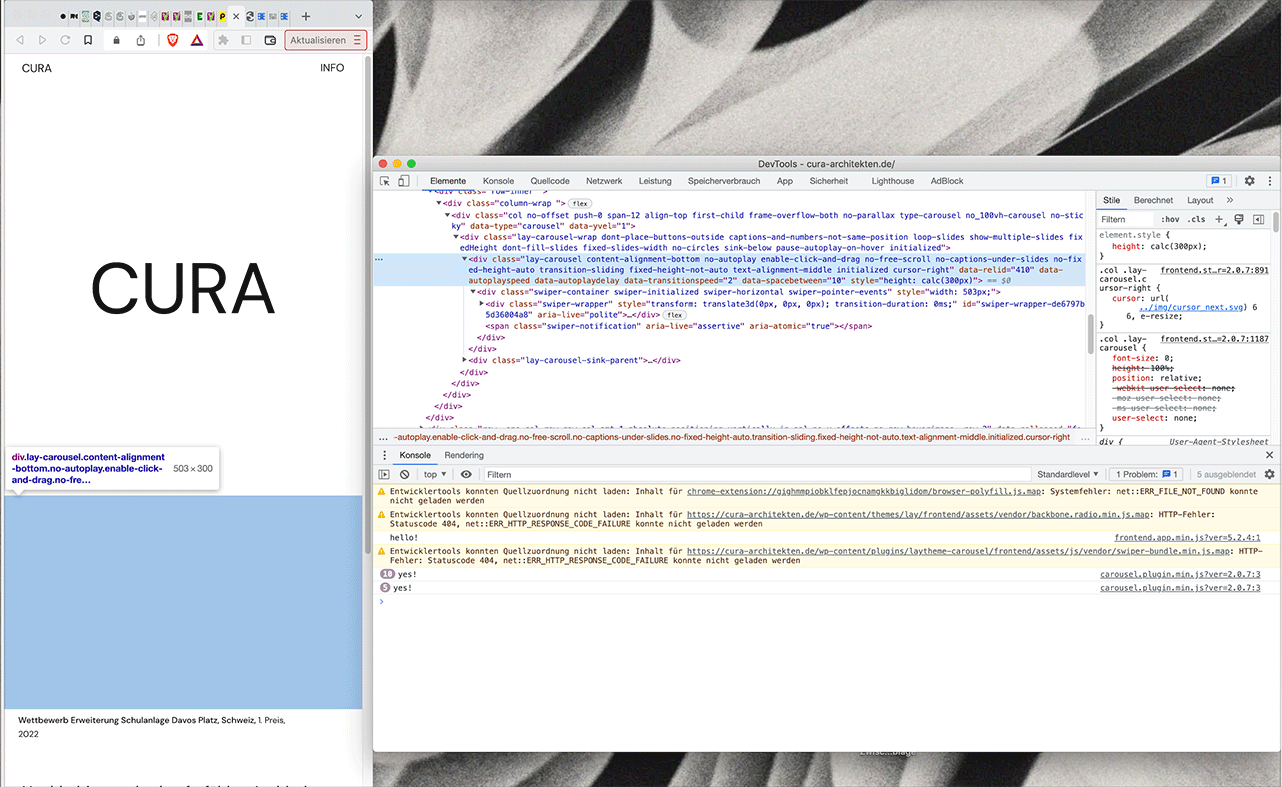Switch to the Netzwerk tab
Screen dimensions: 1282x787
604,181
